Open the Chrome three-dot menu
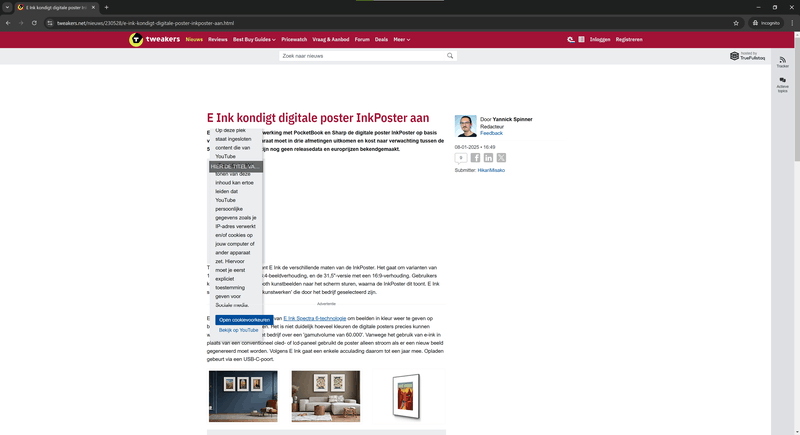The width and height of the screenshot is (800, 435). pyautogui.click(x=792, y=23)
